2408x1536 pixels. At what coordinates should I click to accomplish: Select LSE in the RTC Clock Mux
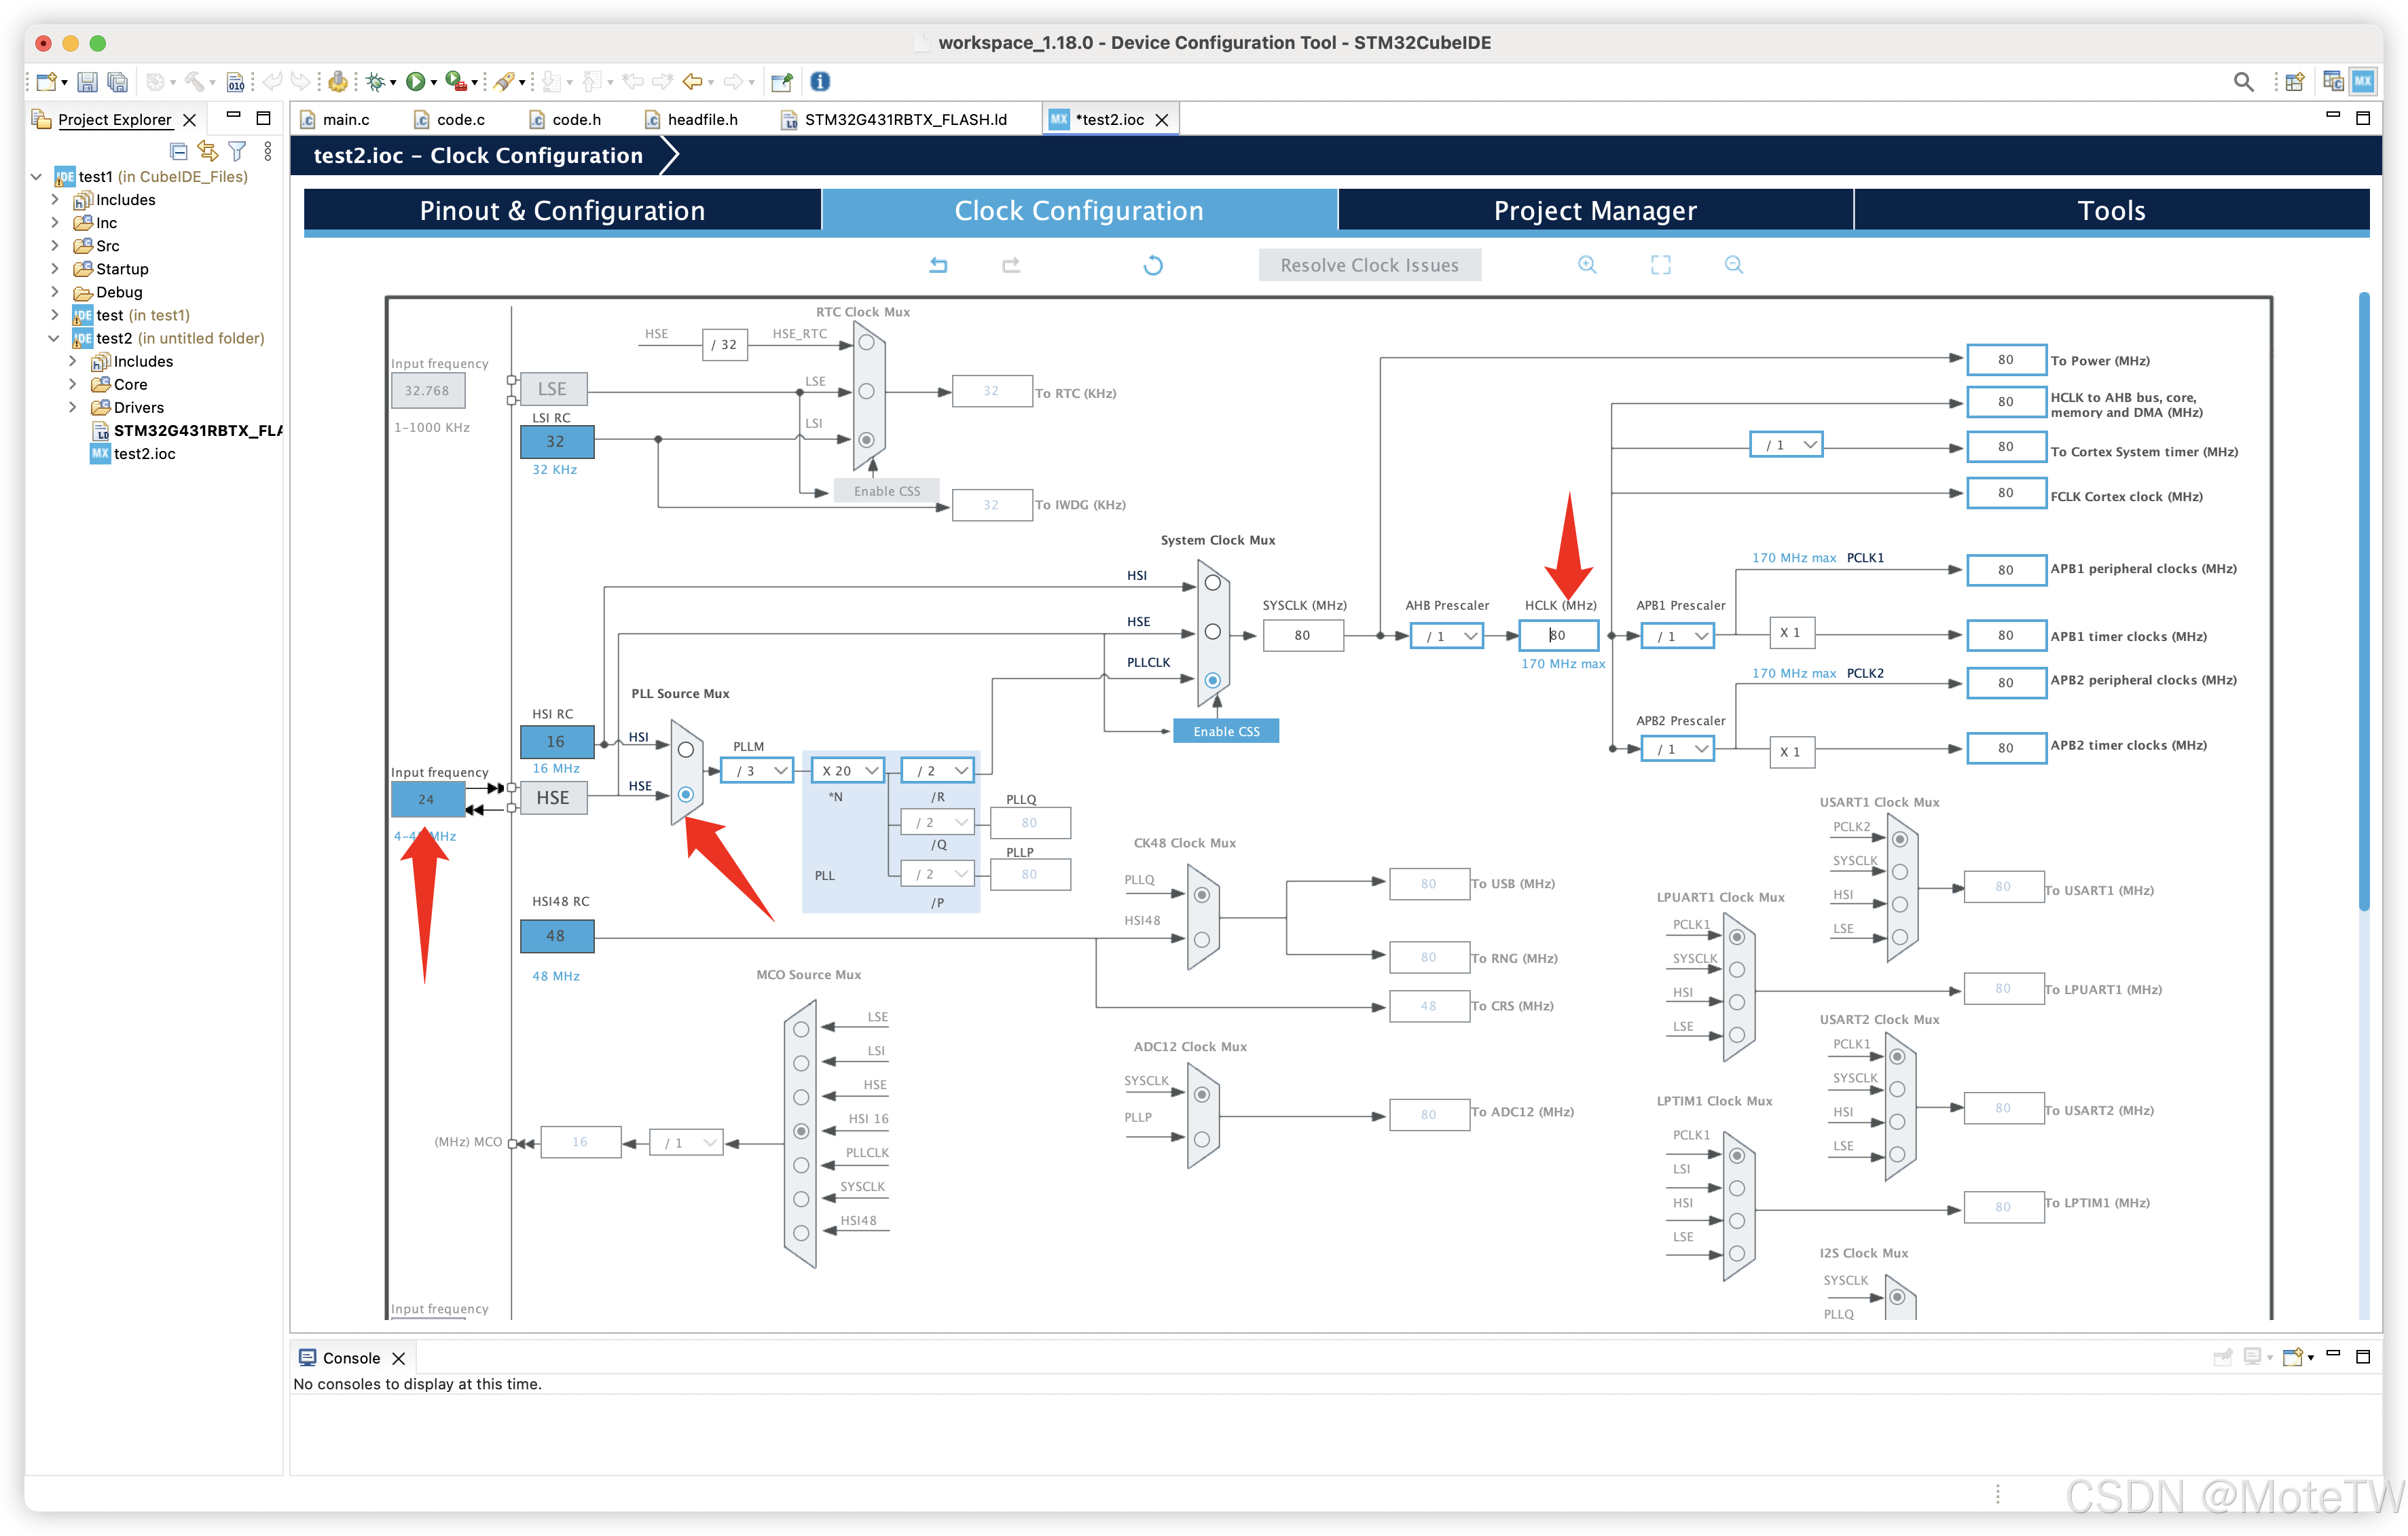click(867, 391)
